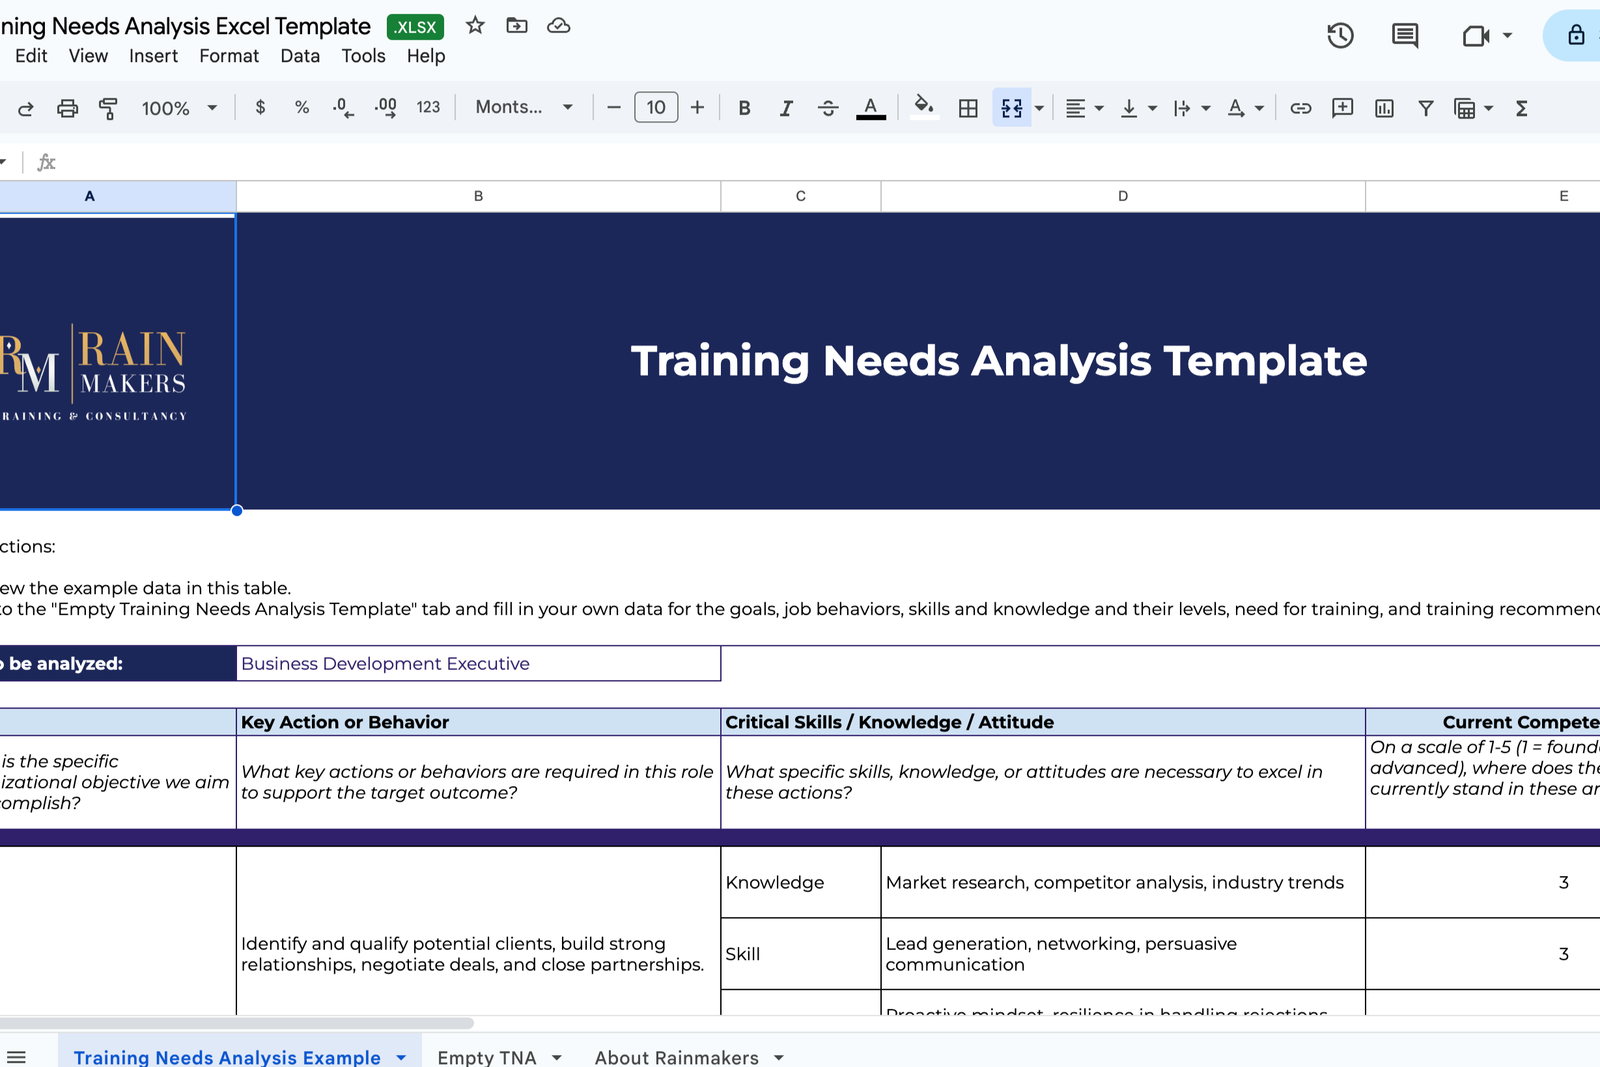Image resolution: width=1600 pixels, height=1067 pixels.
Task: Click Training Needs Analysis Template title
Action: point(998,361)
